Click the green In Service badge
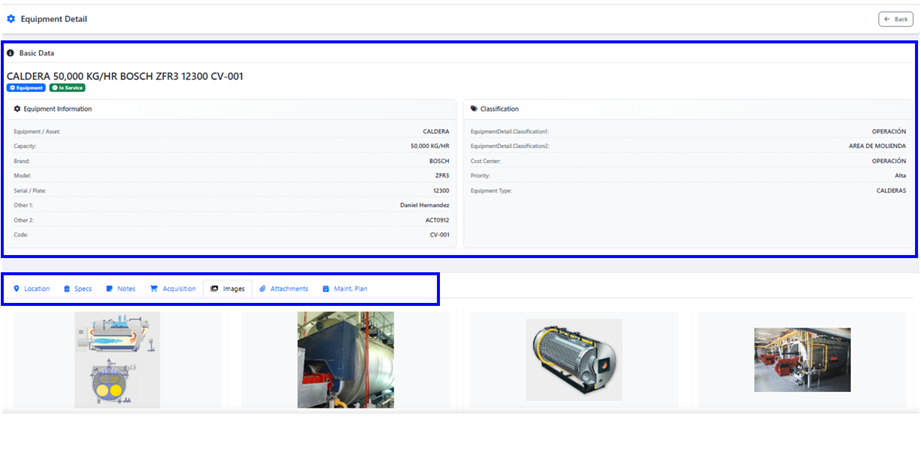921x454 pixels. [x=68, y=88]
